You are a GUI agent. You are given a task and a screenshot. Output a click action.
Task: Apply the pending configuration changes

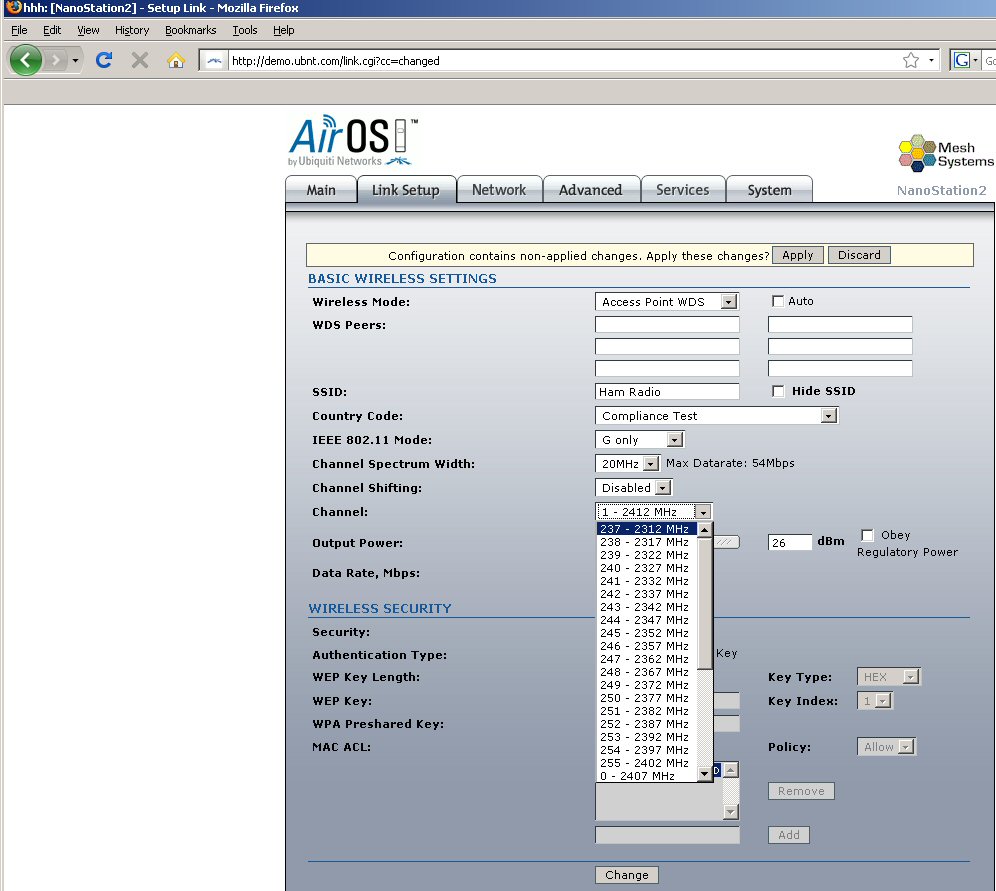pyautogui.click(x=798, y=255)
